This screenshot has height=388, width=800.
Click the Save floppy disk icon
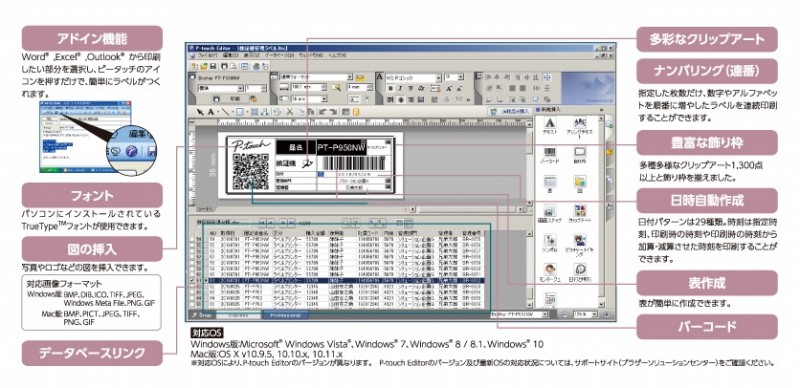point(212,66)
